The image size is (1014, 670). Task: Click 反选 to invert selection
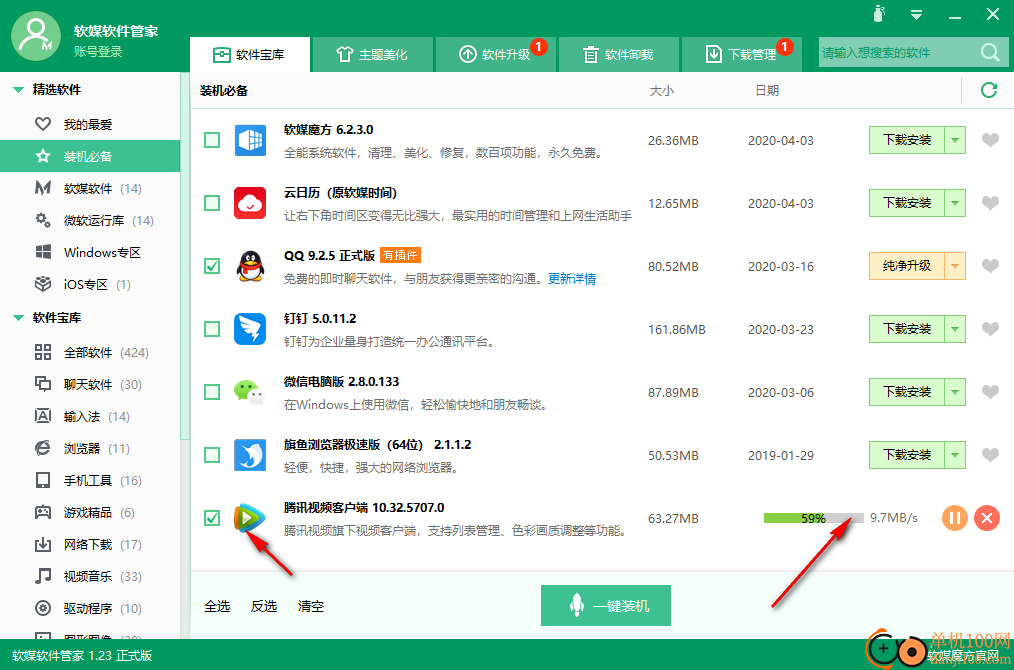click(264, 606)
